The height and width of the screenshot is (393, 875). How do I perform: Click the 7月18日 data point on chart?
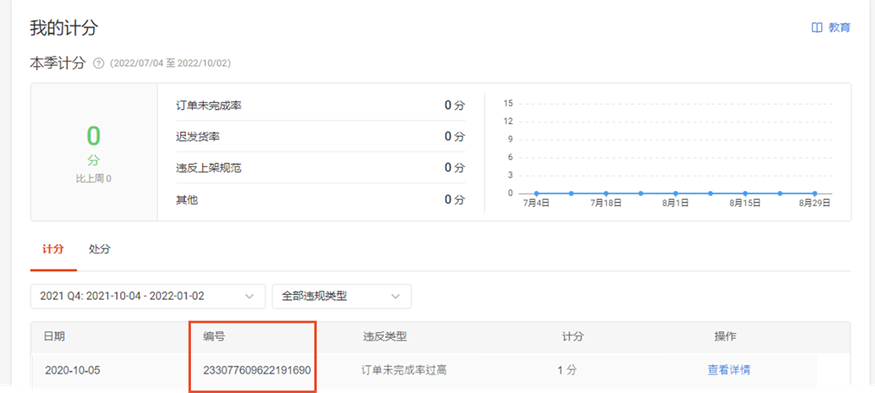pyautogui.click(x=606, y=193)
